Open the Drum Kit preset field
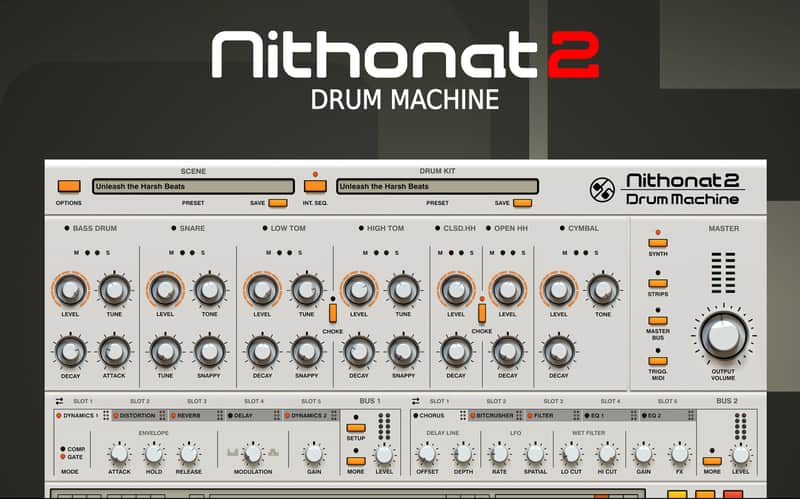800x499 pixels. pyautogui.click(x=437, y=186)
